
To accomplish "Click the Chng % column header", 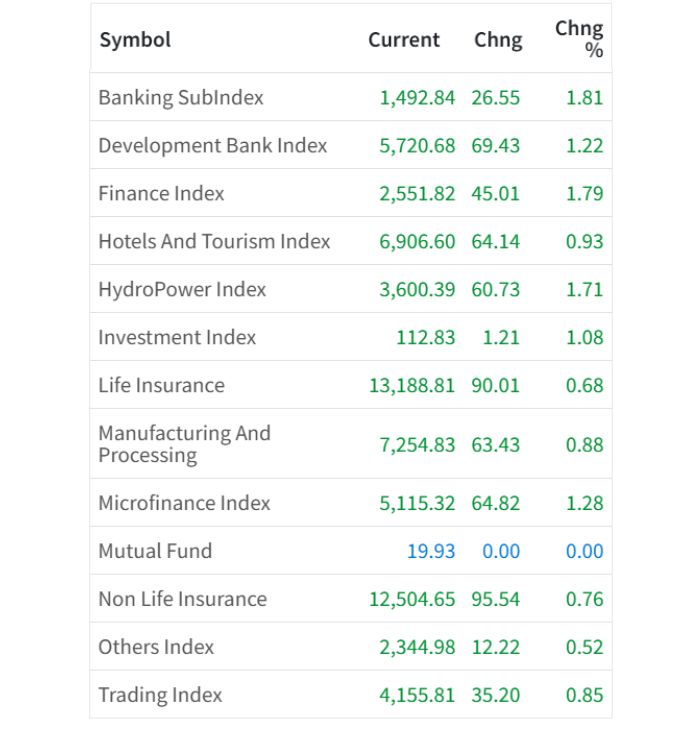I will (x=579, y=39).
